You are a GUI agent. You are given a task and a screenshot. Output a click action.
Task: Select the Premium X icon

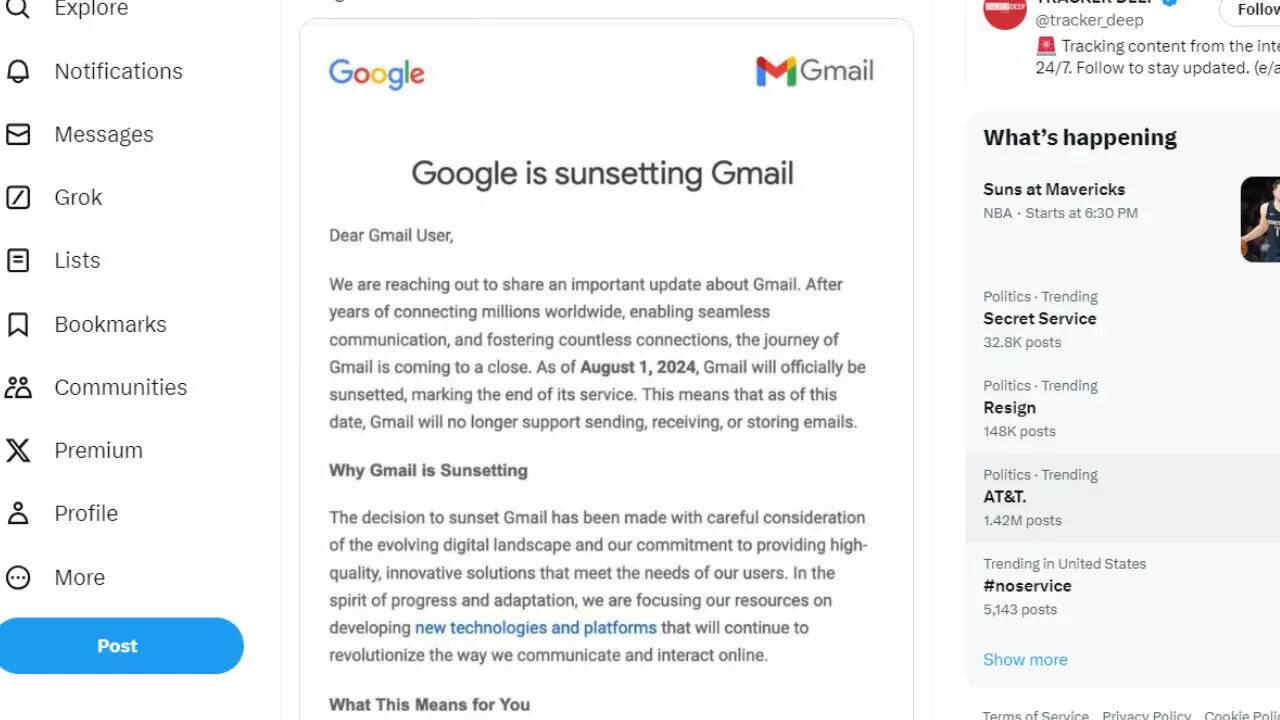point(18,450)
